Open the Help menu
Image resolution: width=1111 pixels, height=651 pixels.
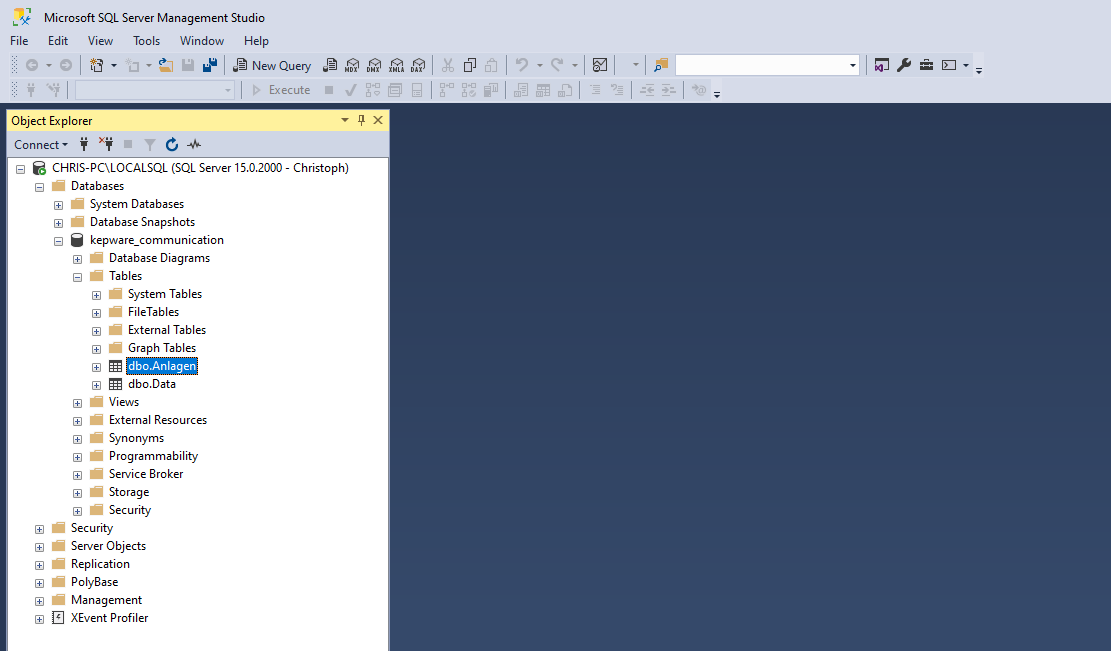pos(256,41)
